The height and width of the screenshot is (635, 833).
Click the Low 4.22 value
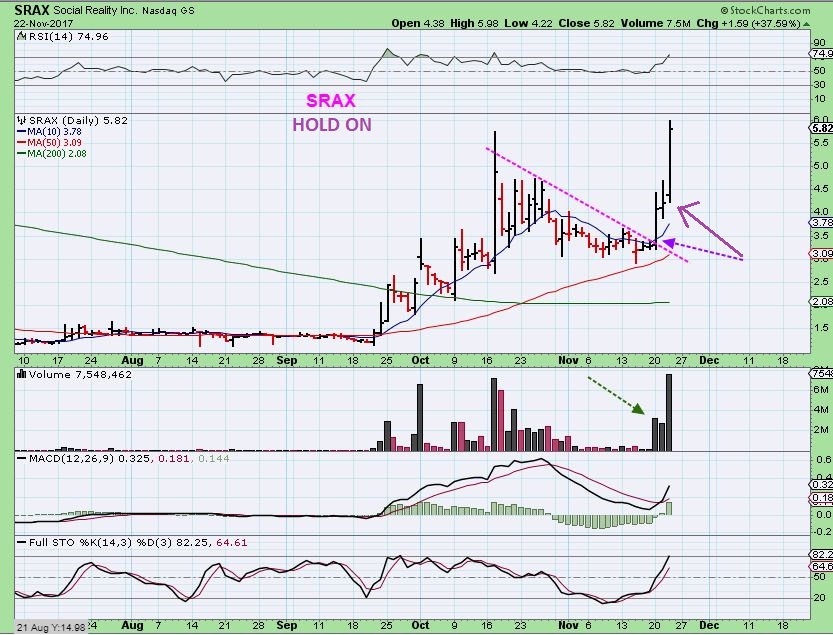coord(529,23)
